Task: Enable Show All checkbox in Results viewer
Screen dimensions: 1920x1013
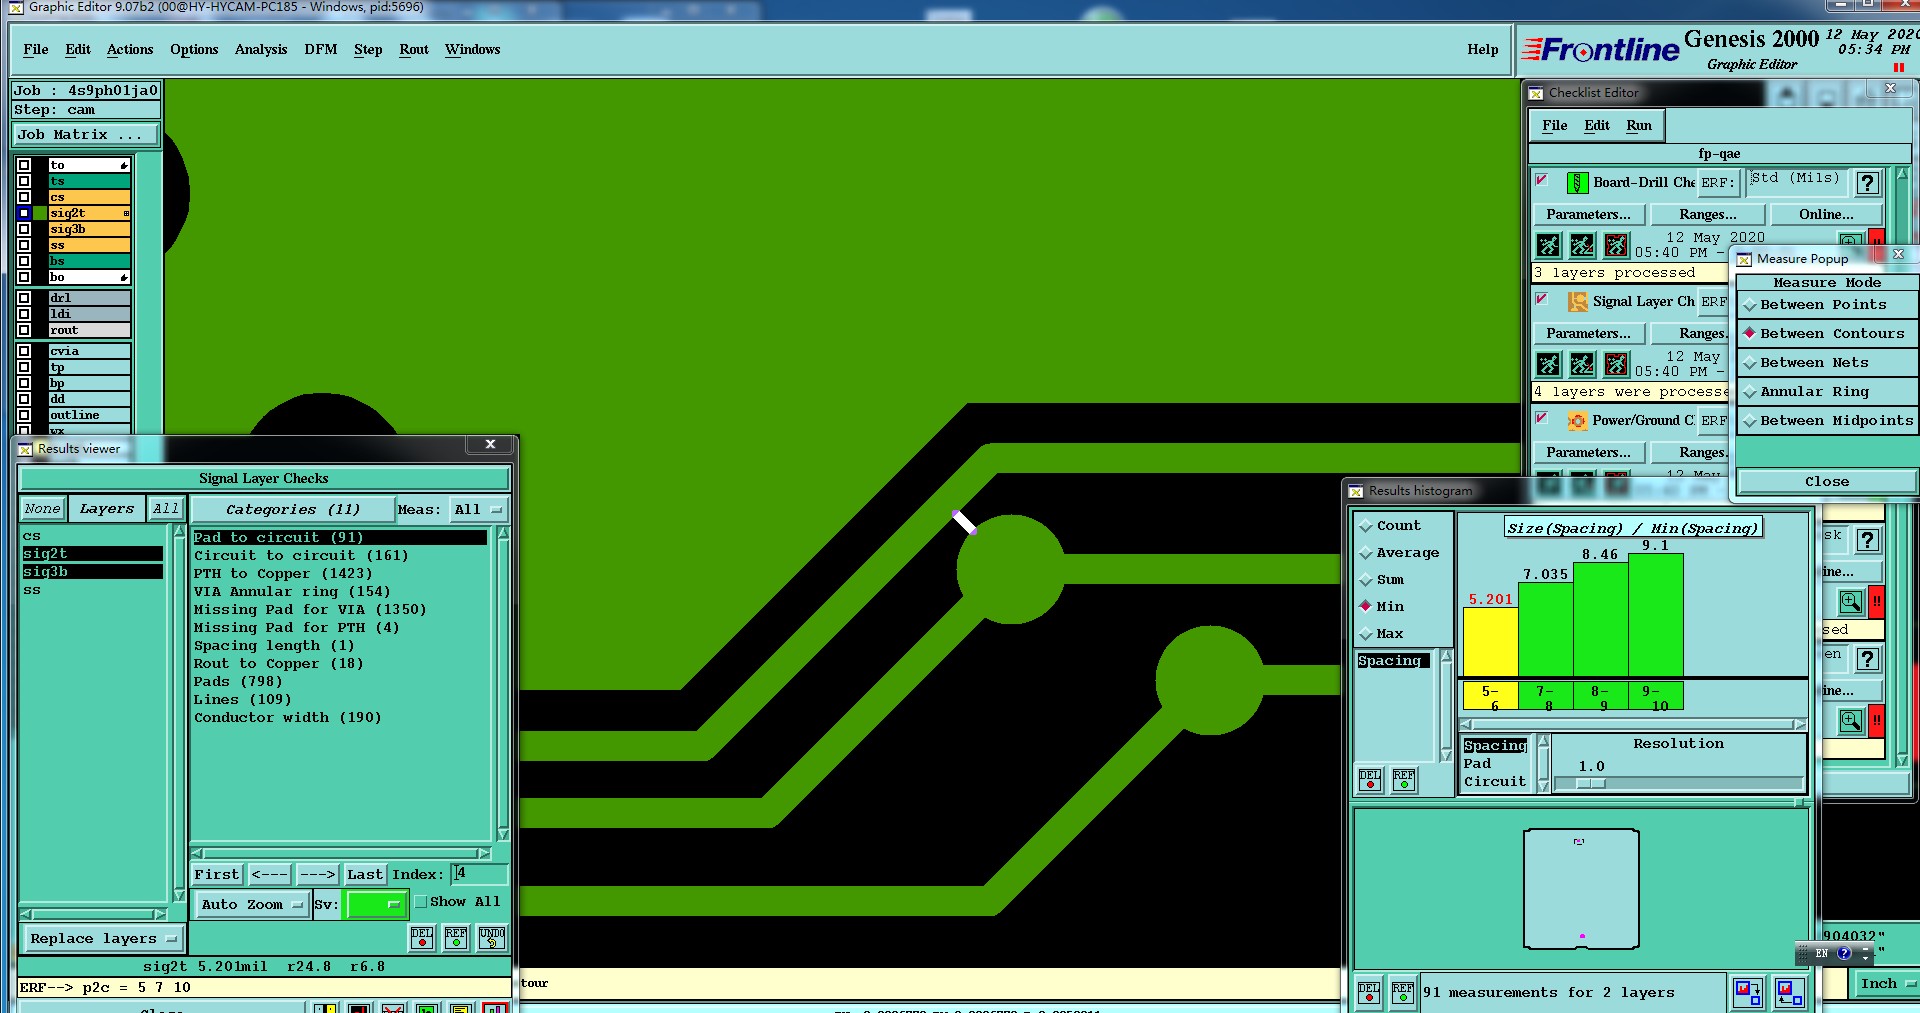Action: pyautogui.click(x=421, y=901)
